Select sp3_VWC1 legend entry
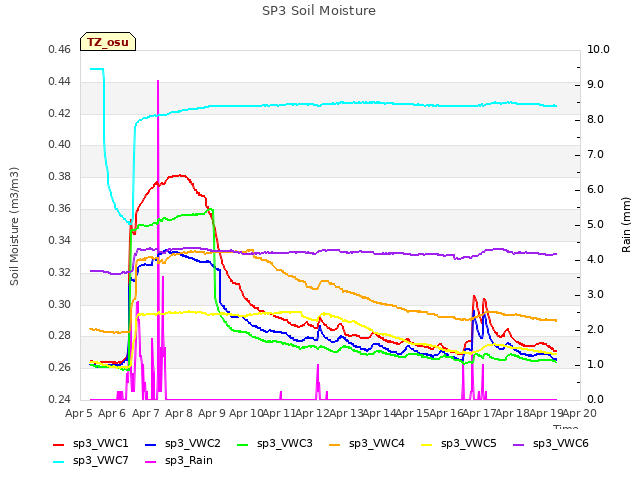 coord(91,444)
